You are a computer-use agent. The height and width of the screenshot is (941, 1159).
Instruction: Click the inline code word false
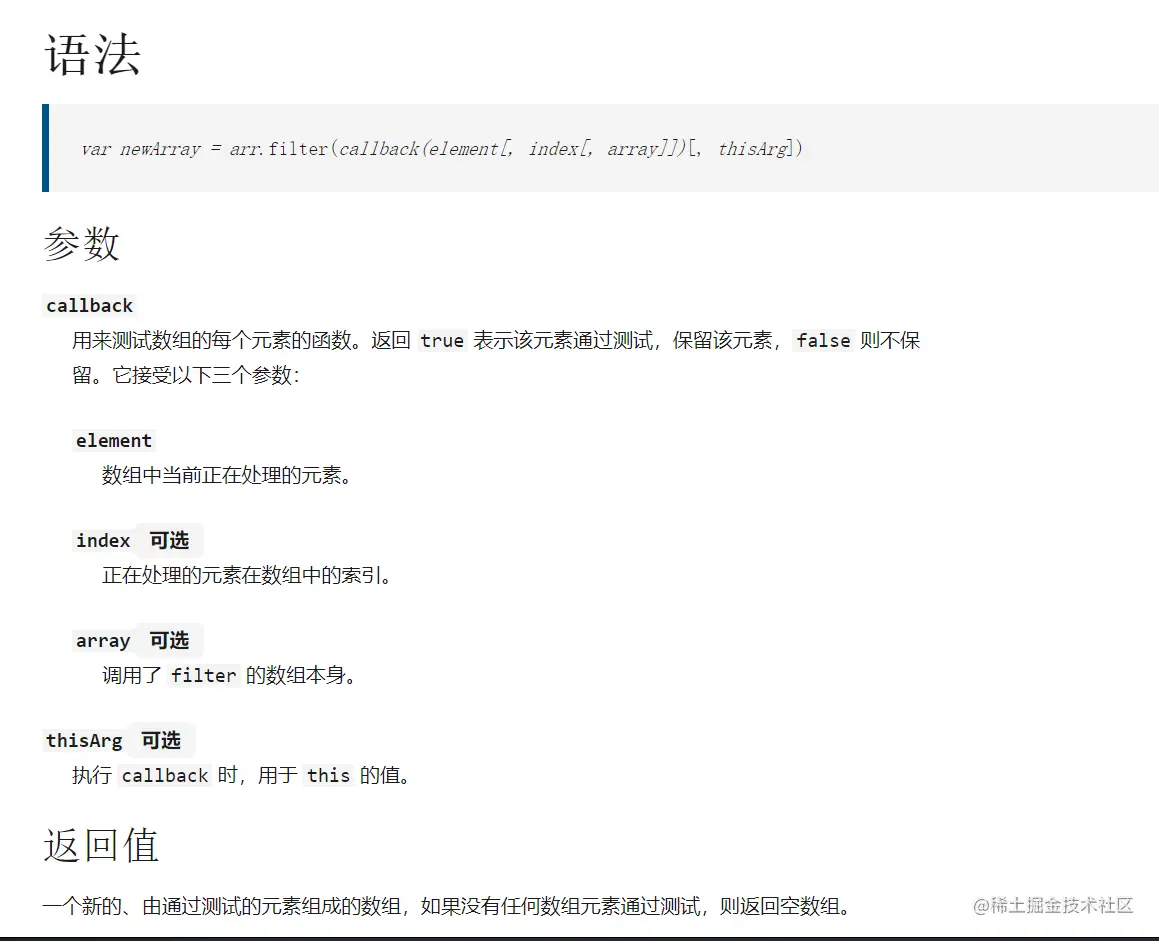[823, 341]
